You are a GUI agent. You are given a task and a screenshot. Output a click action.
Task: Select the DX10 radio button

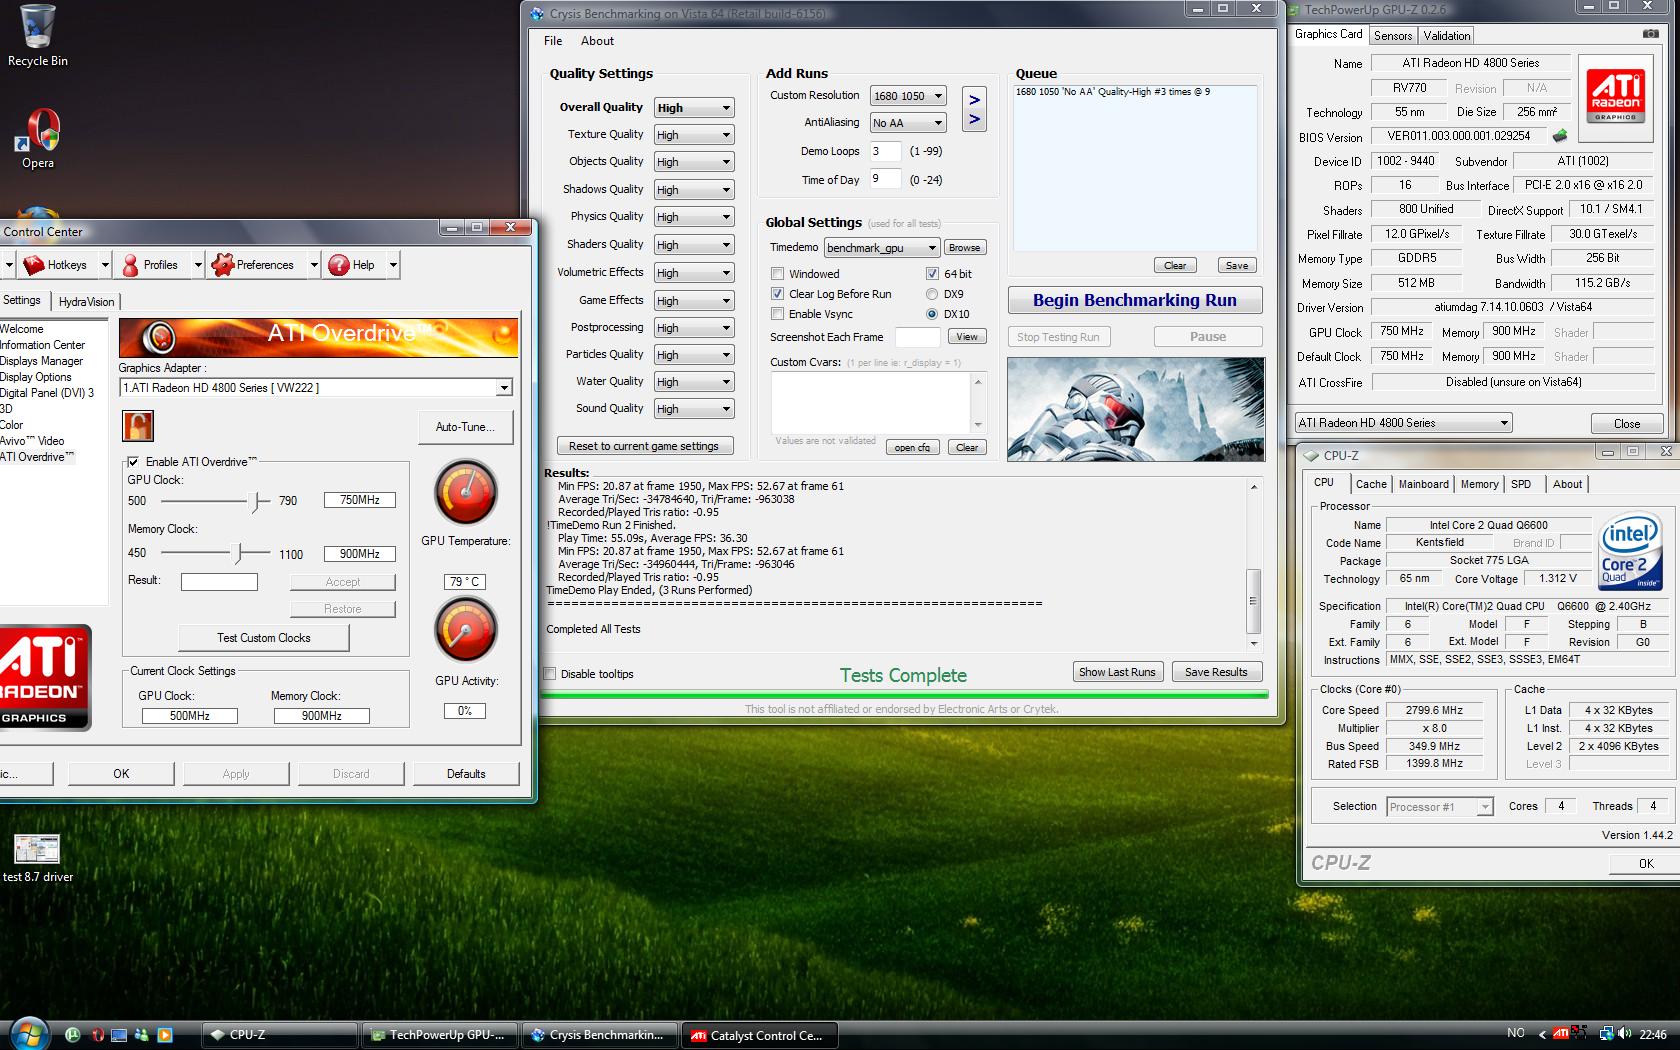pos(932,314)
